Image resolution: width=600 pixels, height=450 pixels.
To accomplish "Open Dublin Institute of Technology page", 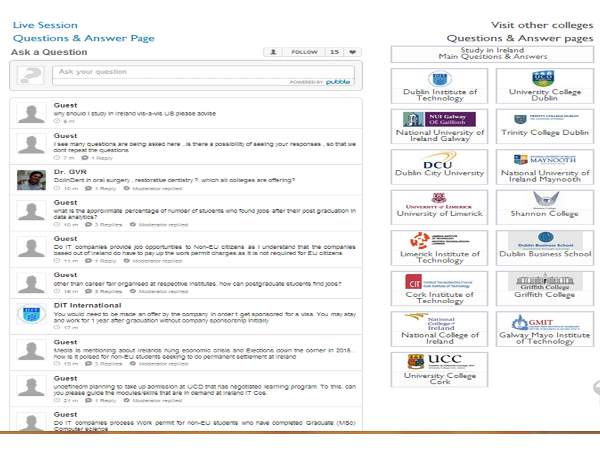I will [x=439, y=86].
